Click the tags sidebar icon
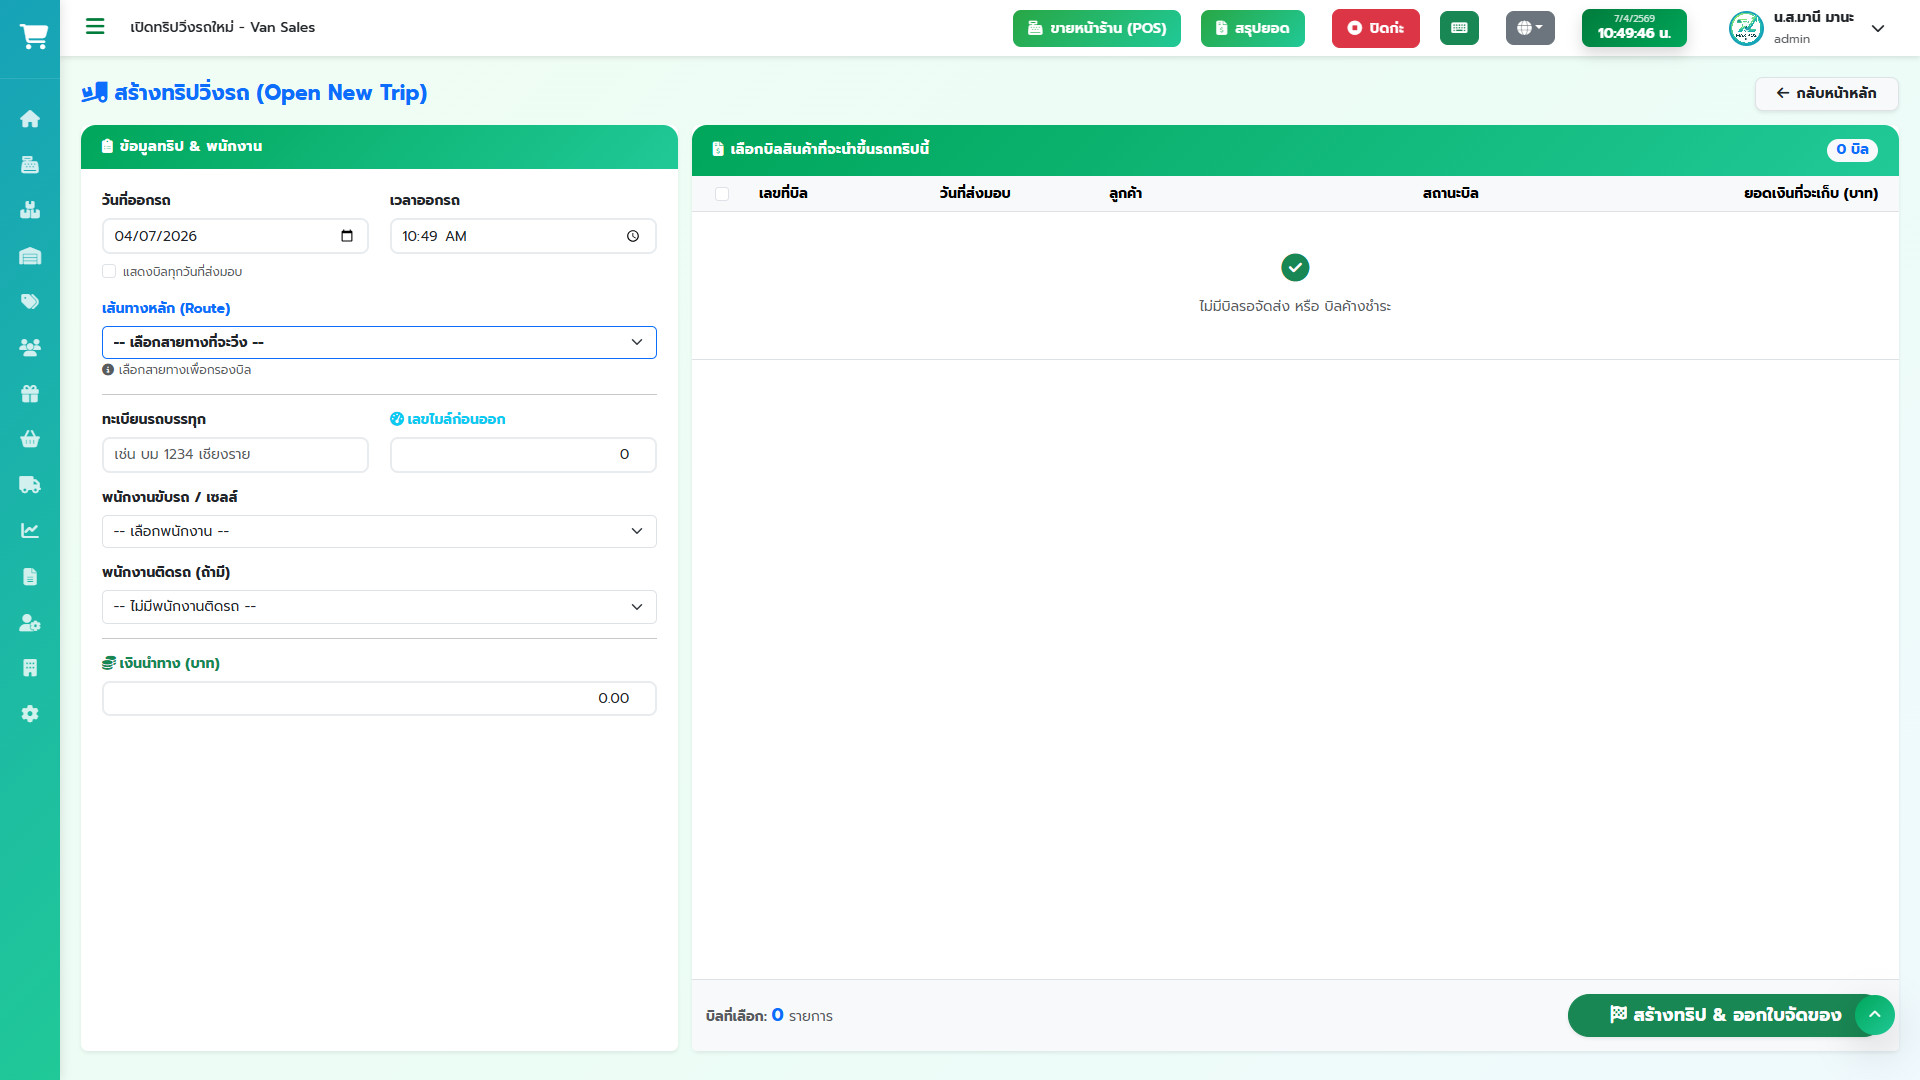 [30, 302]
